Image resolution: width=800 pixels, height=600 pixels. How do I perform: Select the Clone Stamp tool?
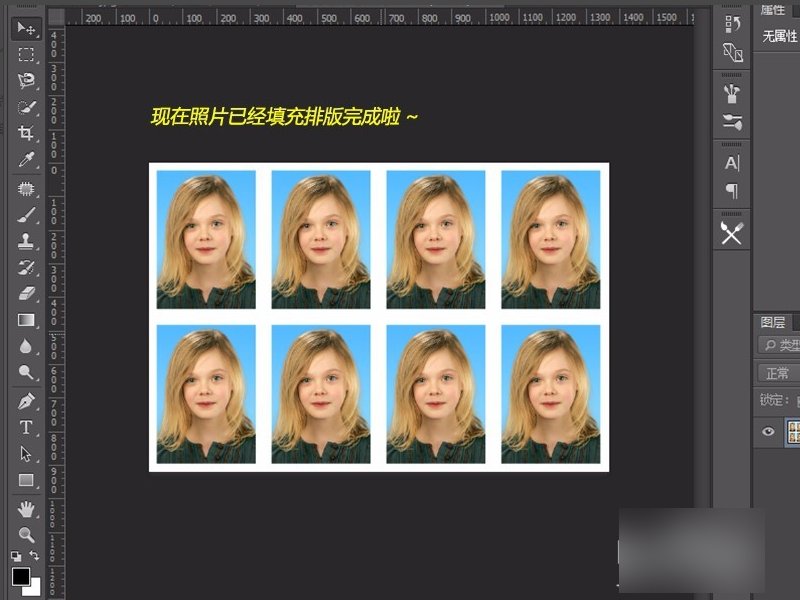(24, 239)
